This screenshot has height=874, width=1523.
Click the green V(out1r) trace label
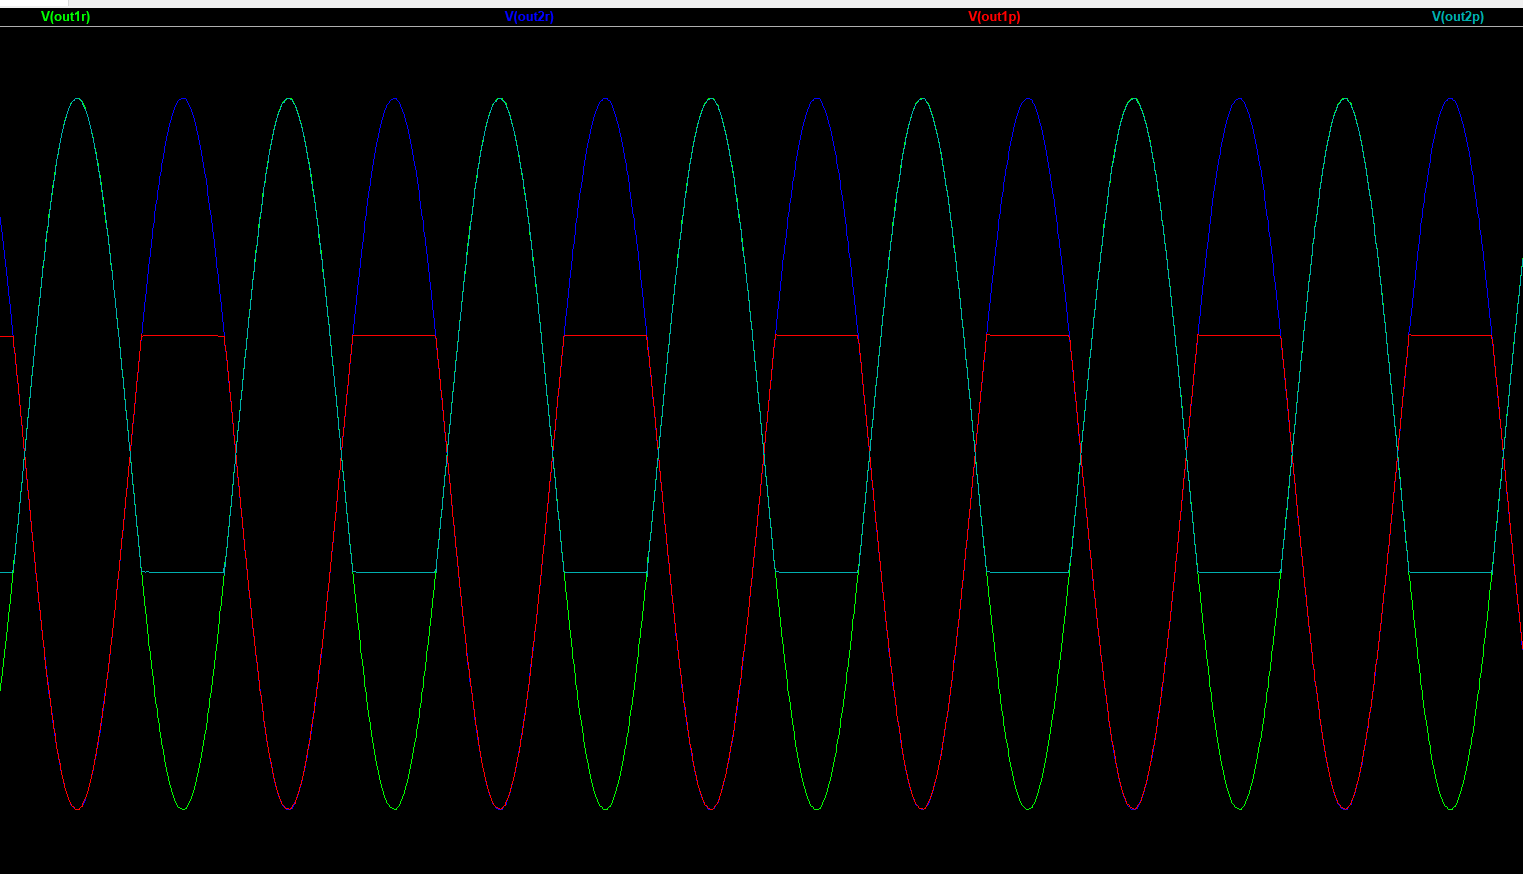(x=65, y=17)
